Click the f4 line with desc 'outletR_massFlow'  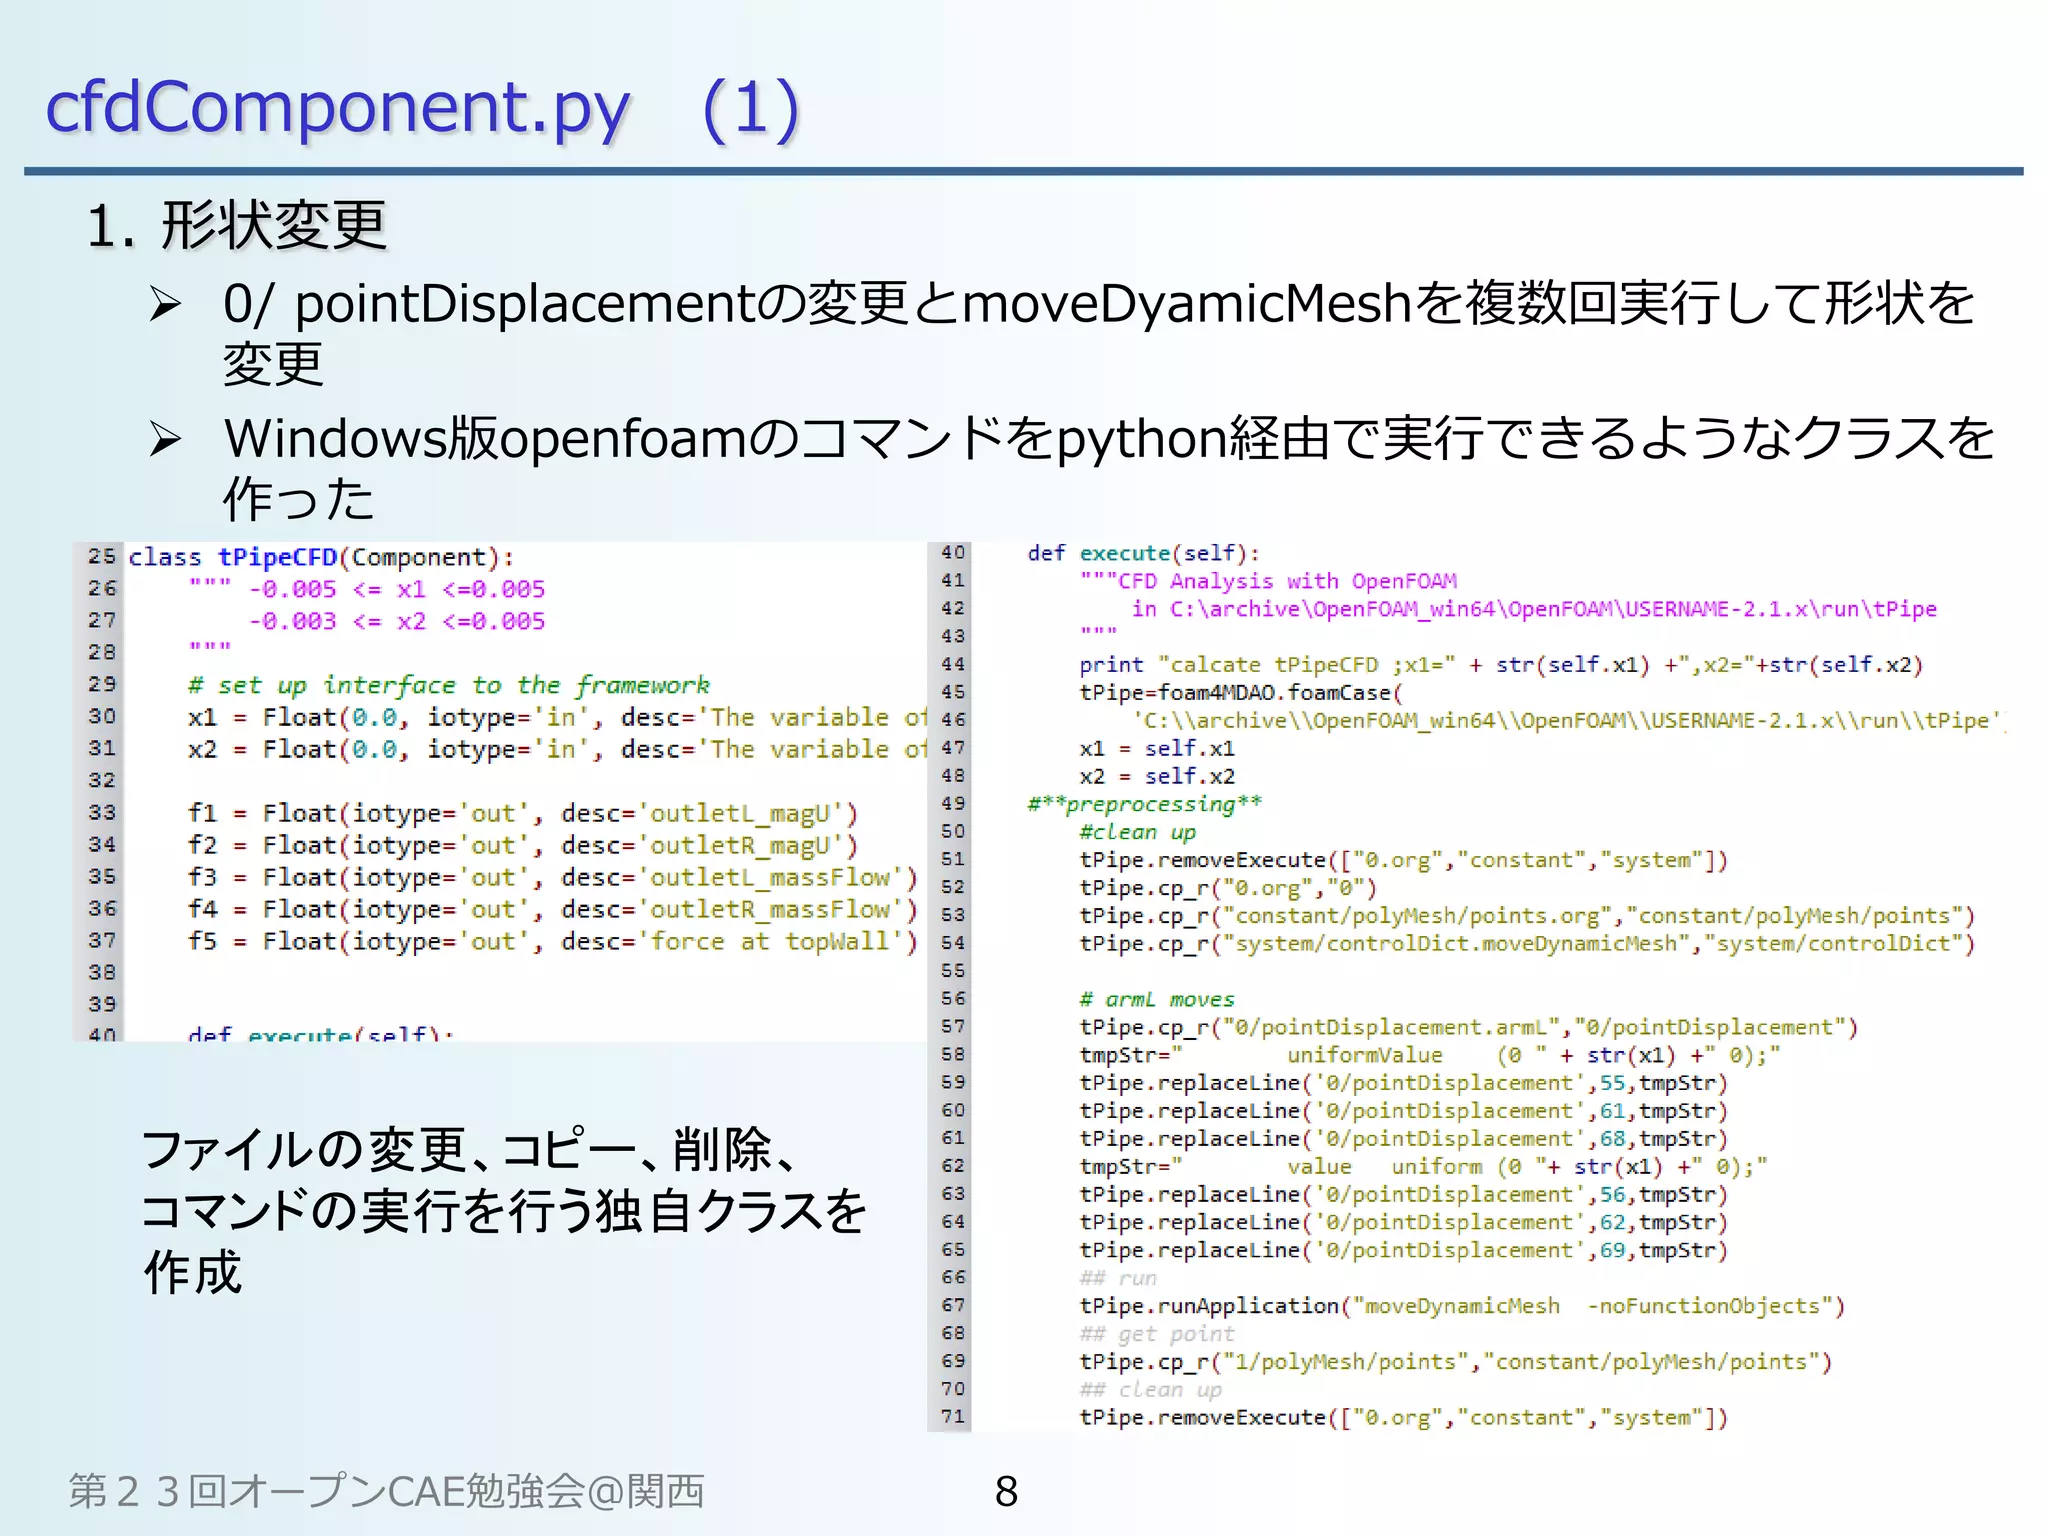coord(553,909)
